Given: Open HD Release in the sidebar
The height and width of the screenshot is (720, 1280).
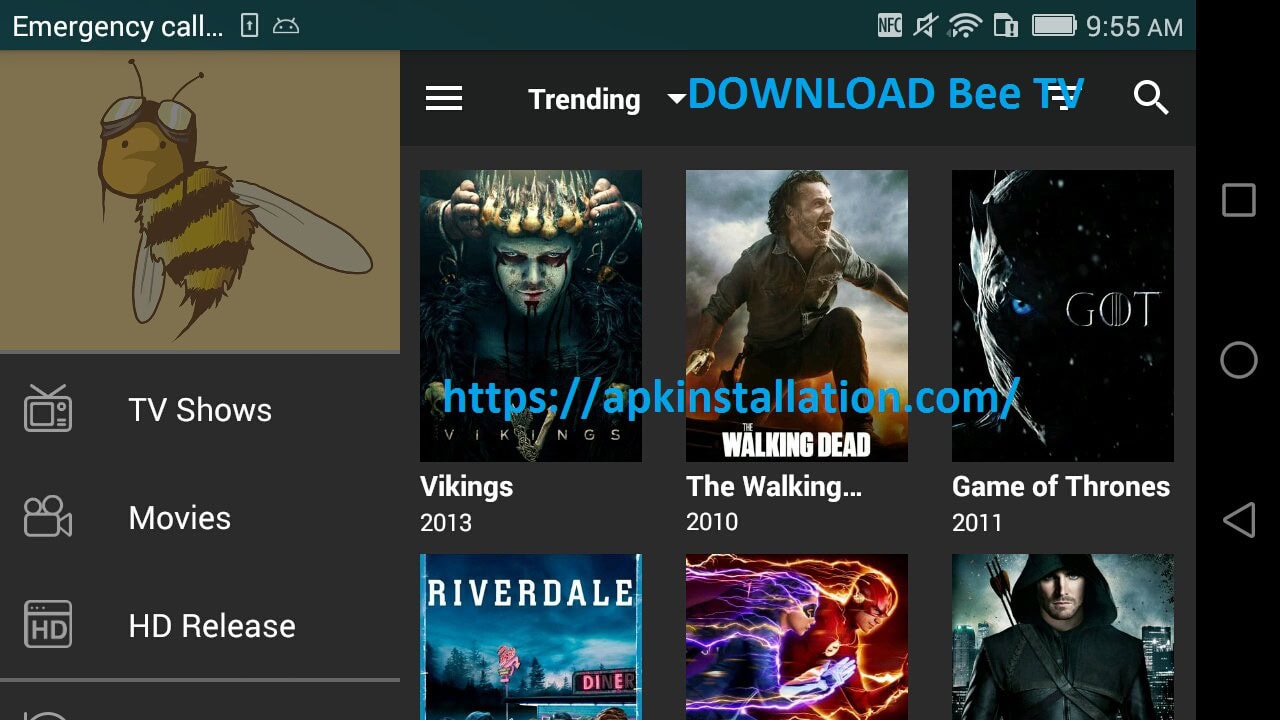Looking at the screenshot, I should tap(200, 625).
